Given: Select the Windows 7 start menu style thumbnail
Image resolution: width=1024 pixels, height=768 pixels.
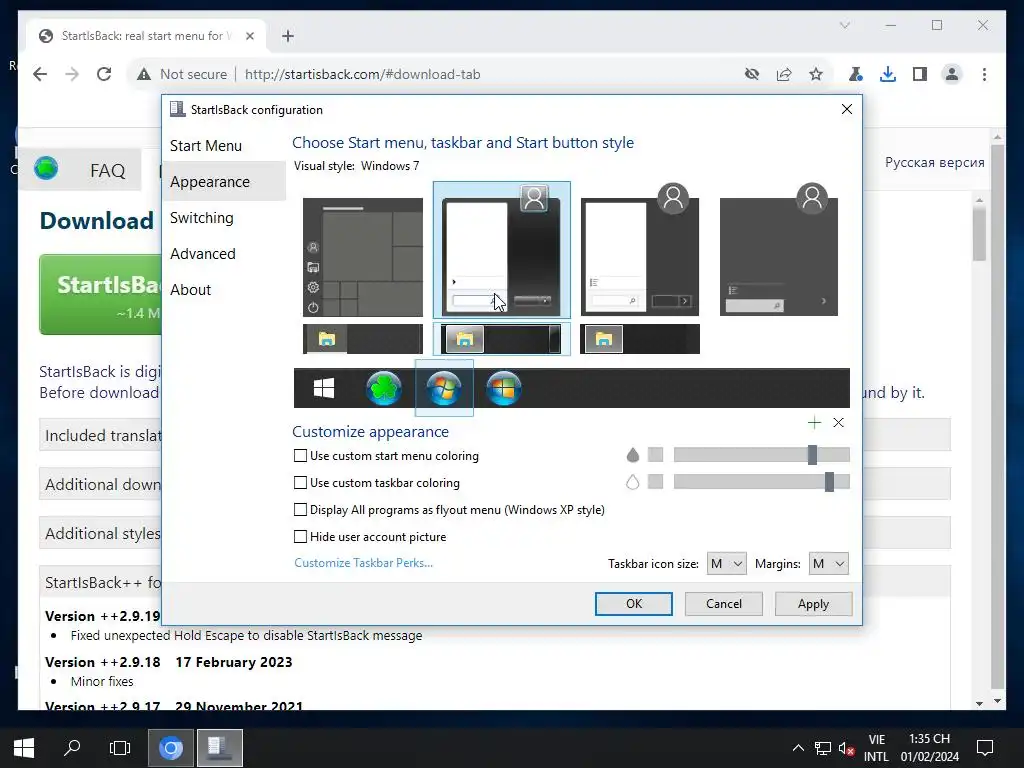Looking at the screenshot, I should click(502, 250).
